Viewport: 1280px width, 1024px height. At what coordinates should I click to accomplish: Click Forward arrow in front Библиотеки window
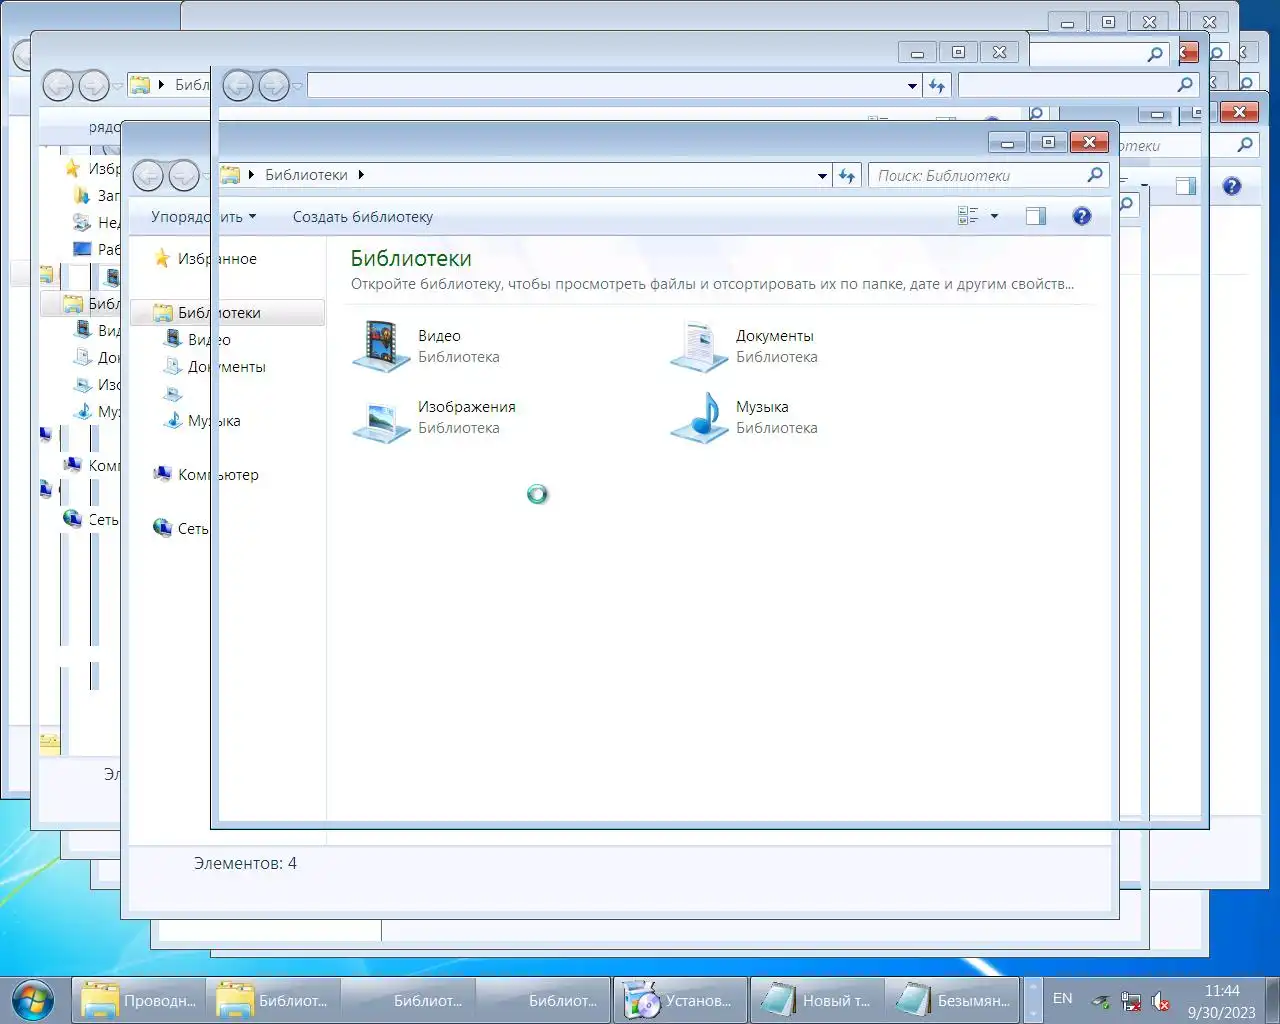pyautogui.click(x=184, y=176)
